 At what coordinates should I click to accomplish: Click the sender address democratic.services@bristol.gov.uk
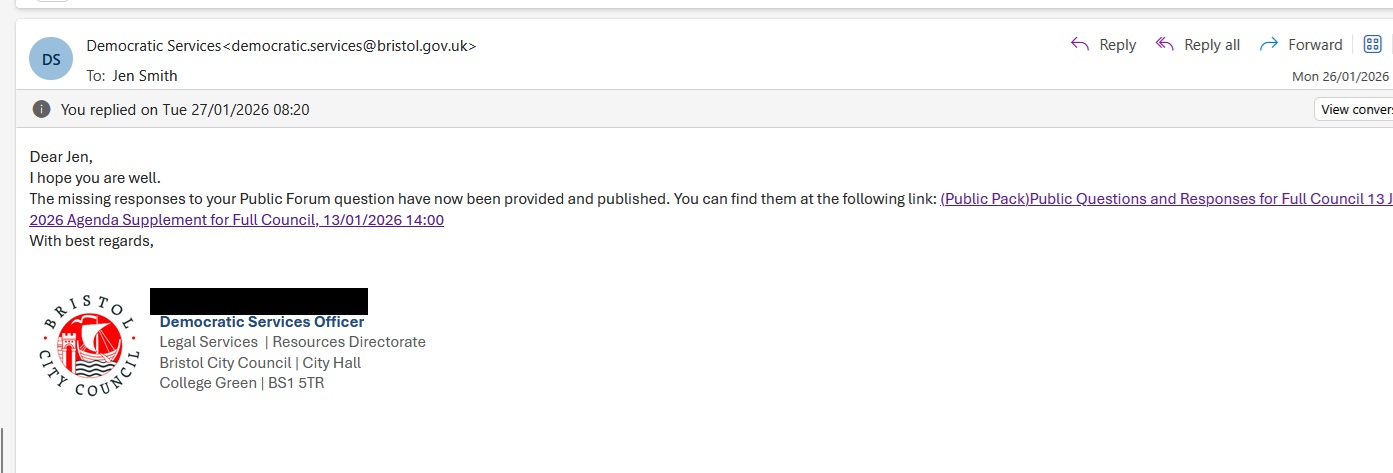(x=351, y=45)
